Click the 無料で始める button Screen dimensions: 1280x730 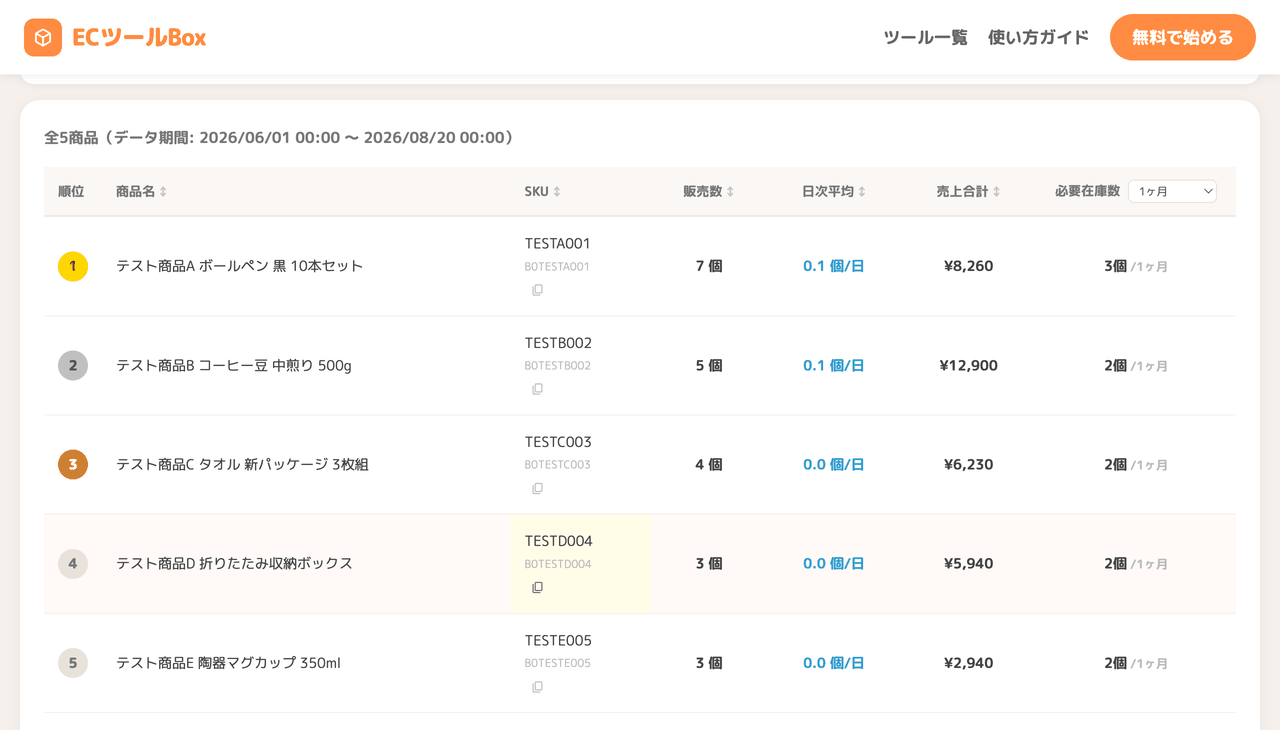[x=1182, y=37]
